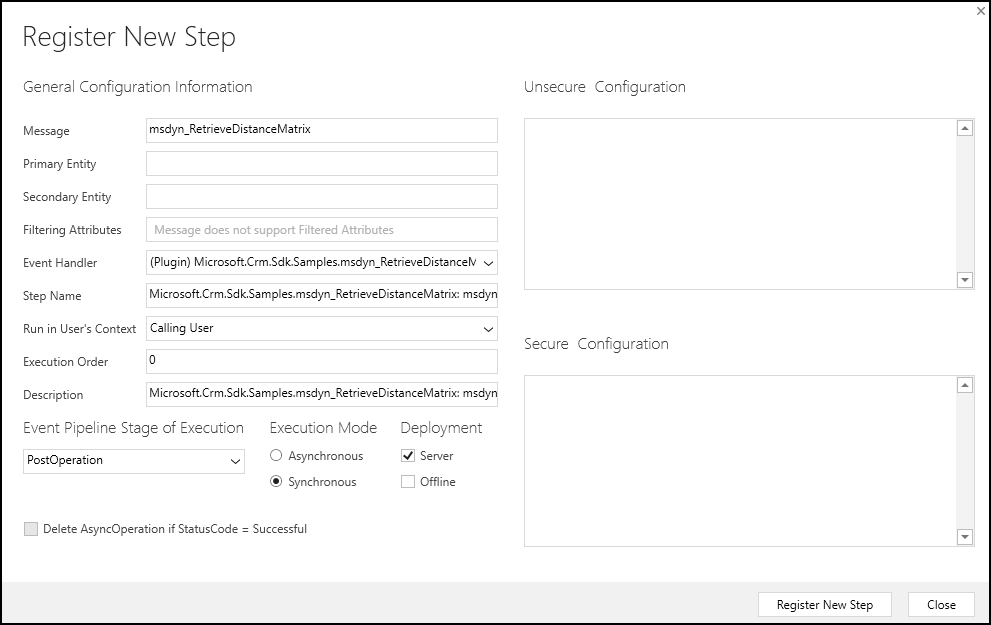This screenshot has width=991, height=625.
Task: Click the Secure Configuration scroll-up arrow
Action: click(964, 383)
